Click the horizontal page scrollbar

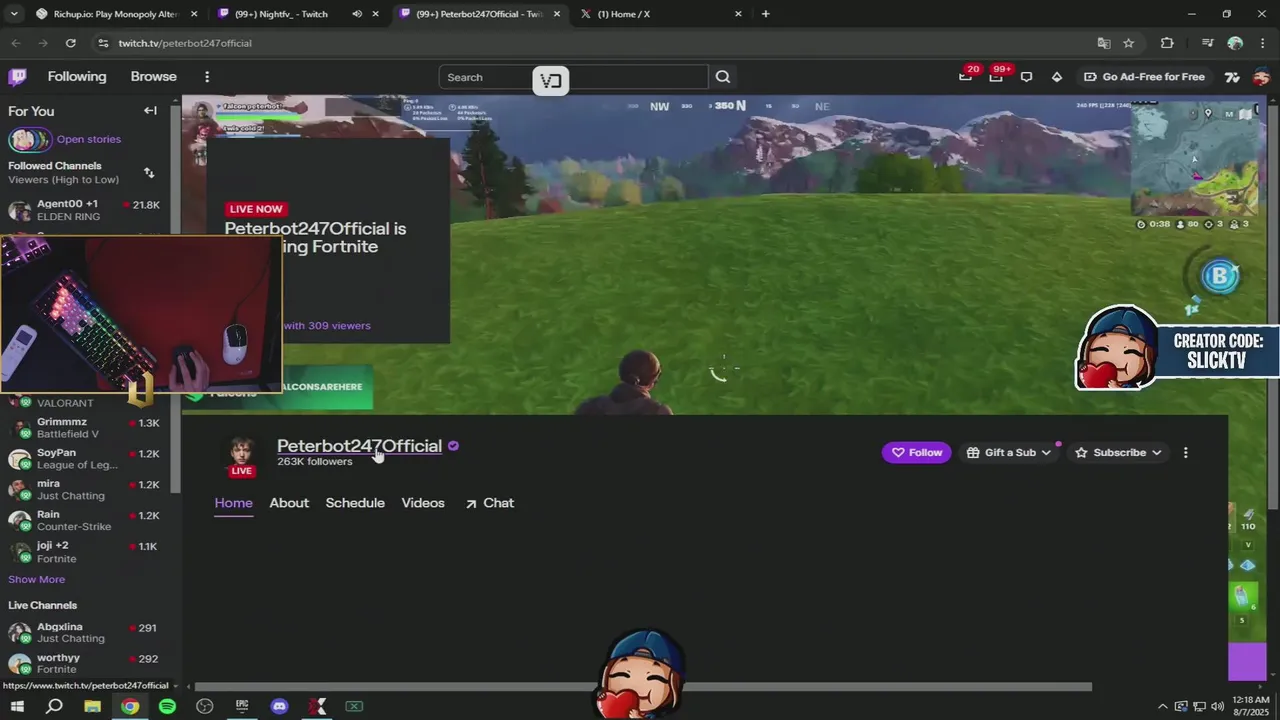[x=643, y=687]
